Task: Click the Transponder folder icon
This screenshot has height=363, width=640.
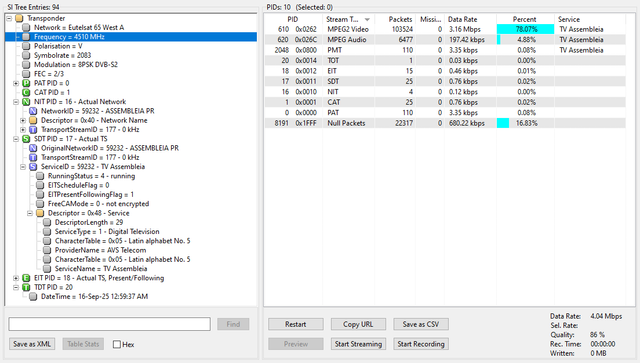Action: click(19, 18)
